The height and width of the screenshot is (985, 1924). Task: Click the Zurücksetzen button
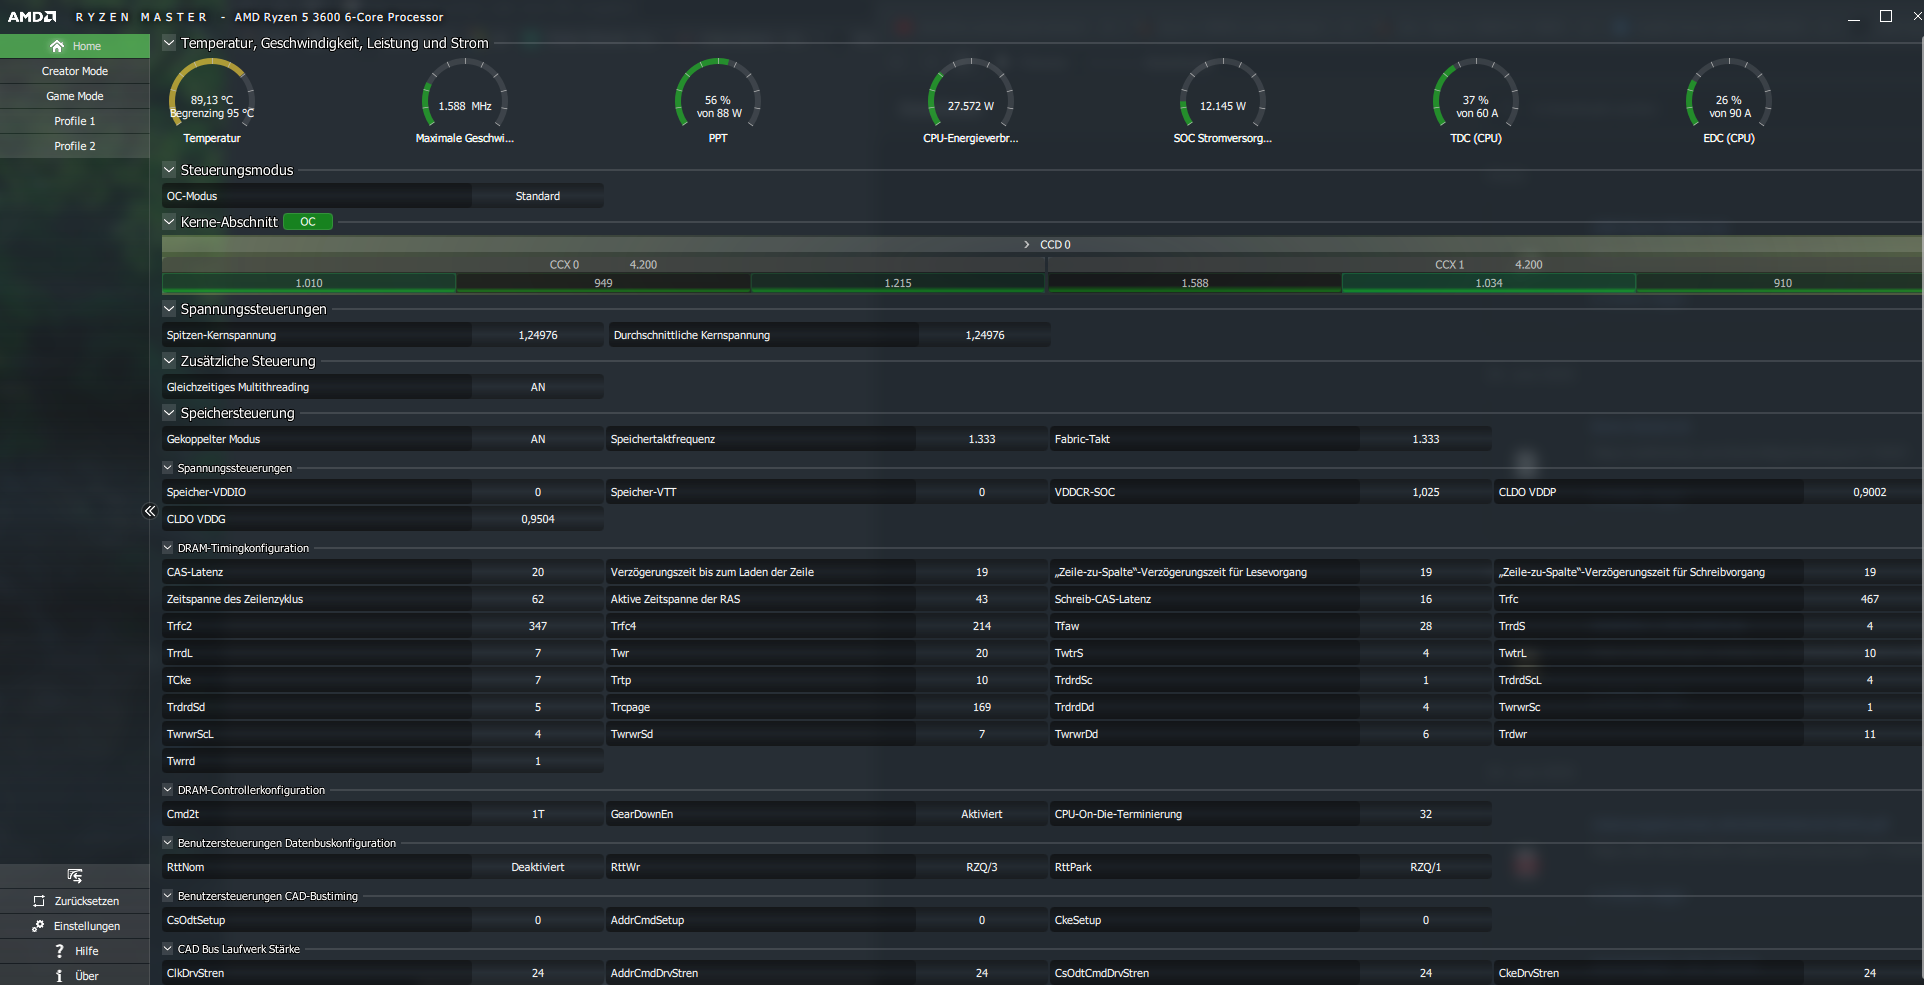tap(75, 901)
